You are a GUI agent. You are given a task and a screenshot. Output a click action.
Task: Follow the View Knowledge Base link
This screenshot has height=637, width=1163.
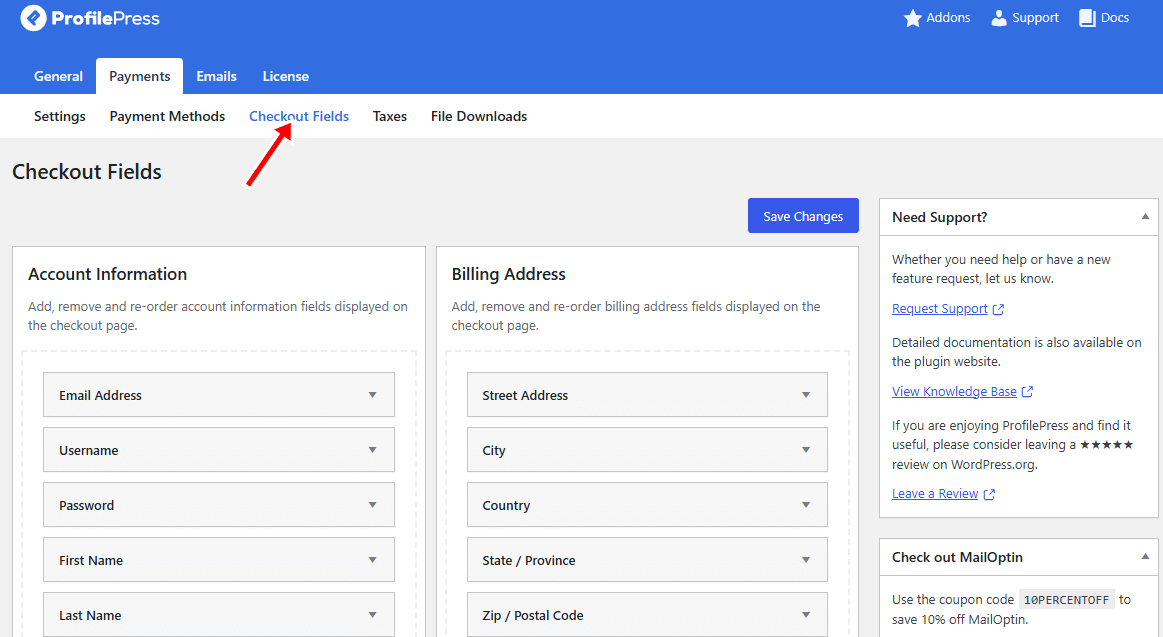pyautogui.click(x=954, y=392)
